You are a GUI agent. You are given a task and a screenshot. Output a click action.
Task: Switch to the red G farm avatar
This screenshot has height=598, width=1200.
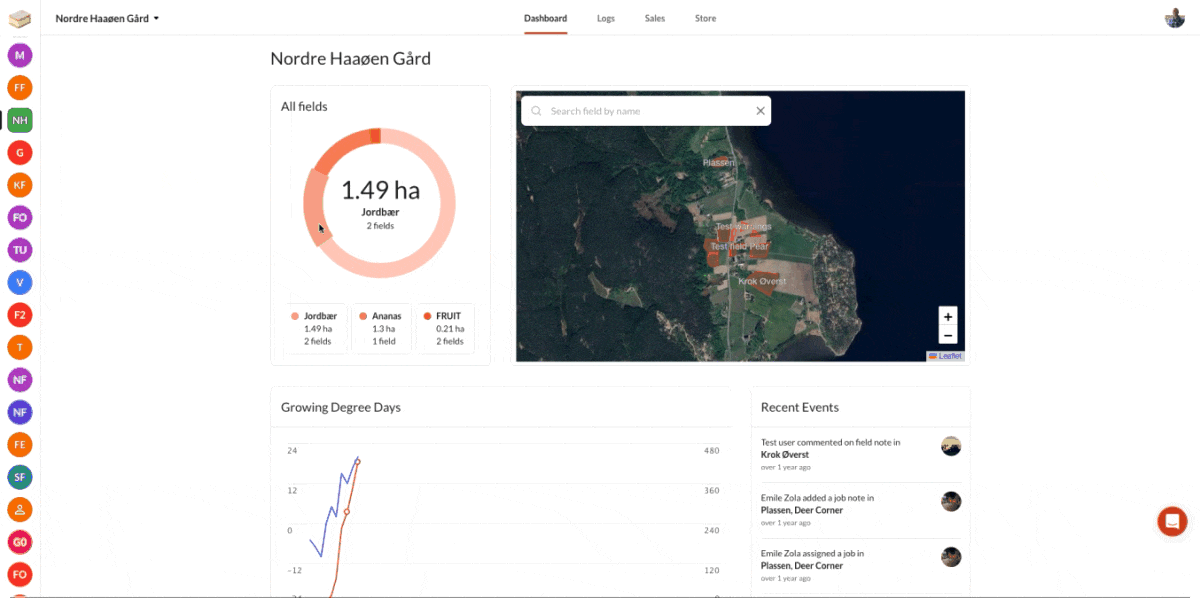20,153
